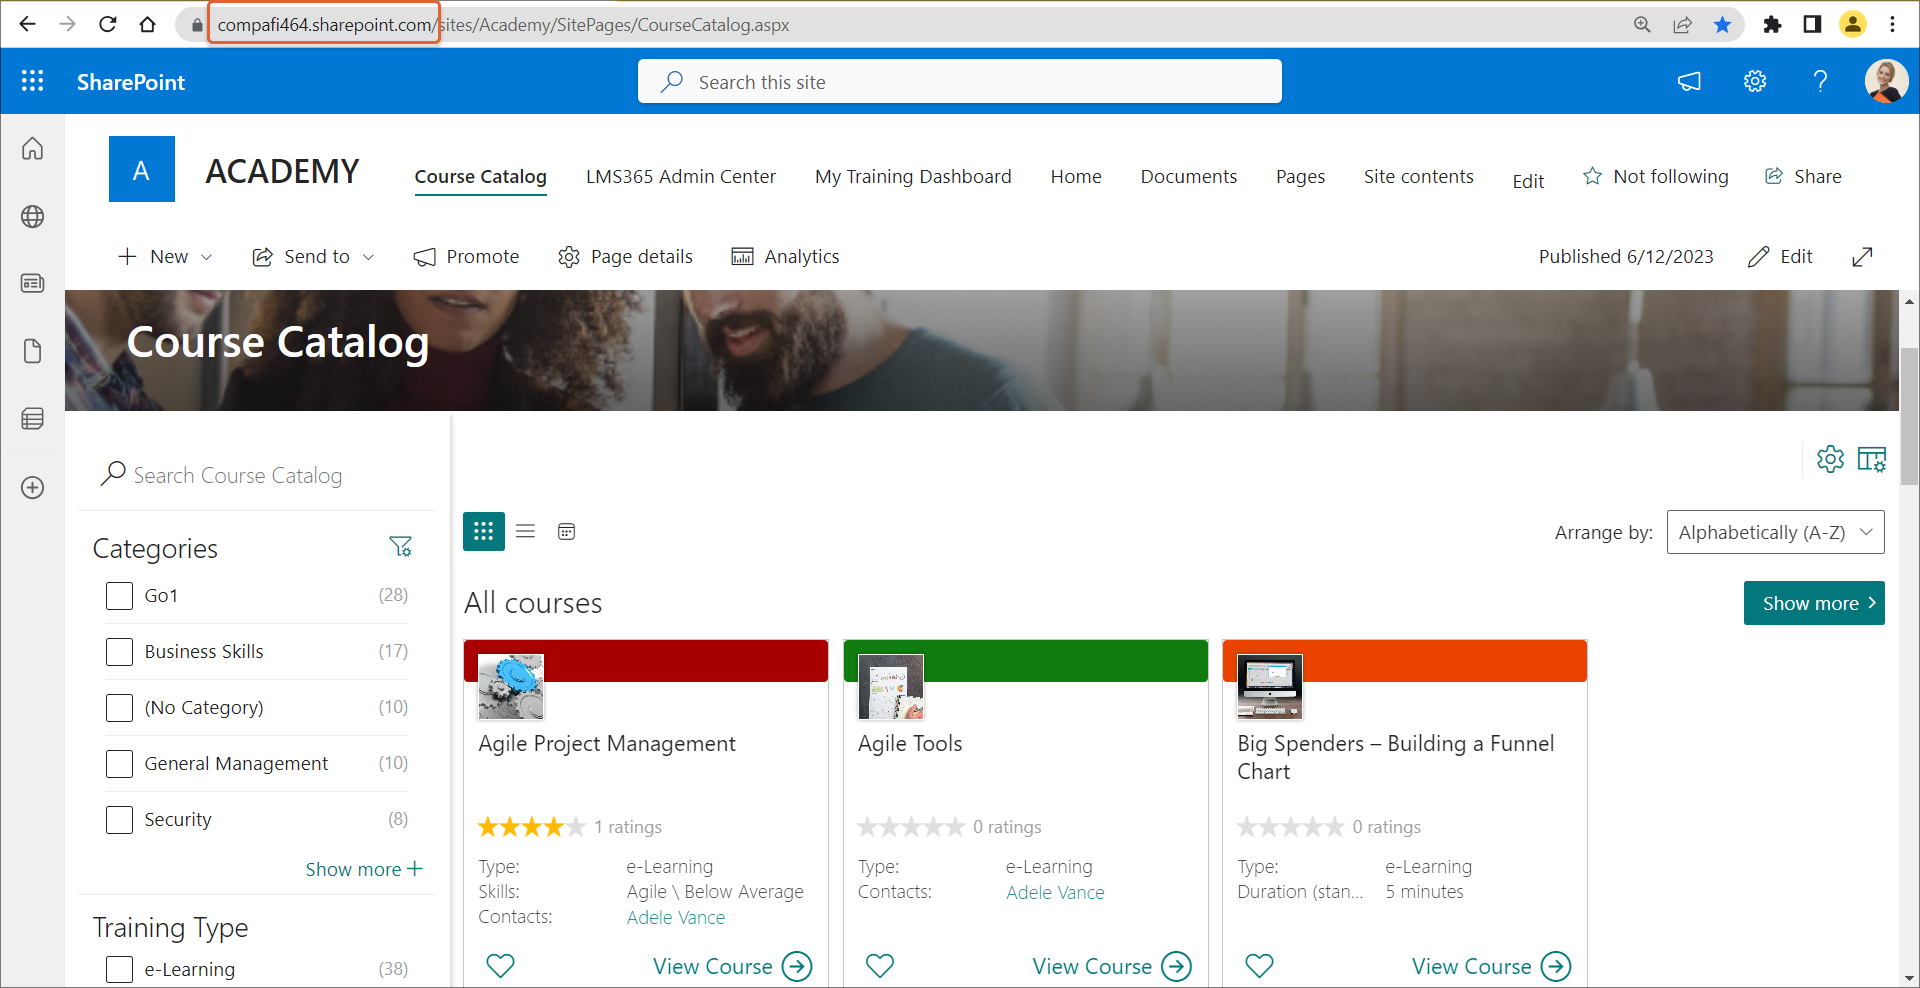This screenshot has width=1920, height=988.
Task: Tick the Business Skills category checkbox
Action: click(119, 652)
